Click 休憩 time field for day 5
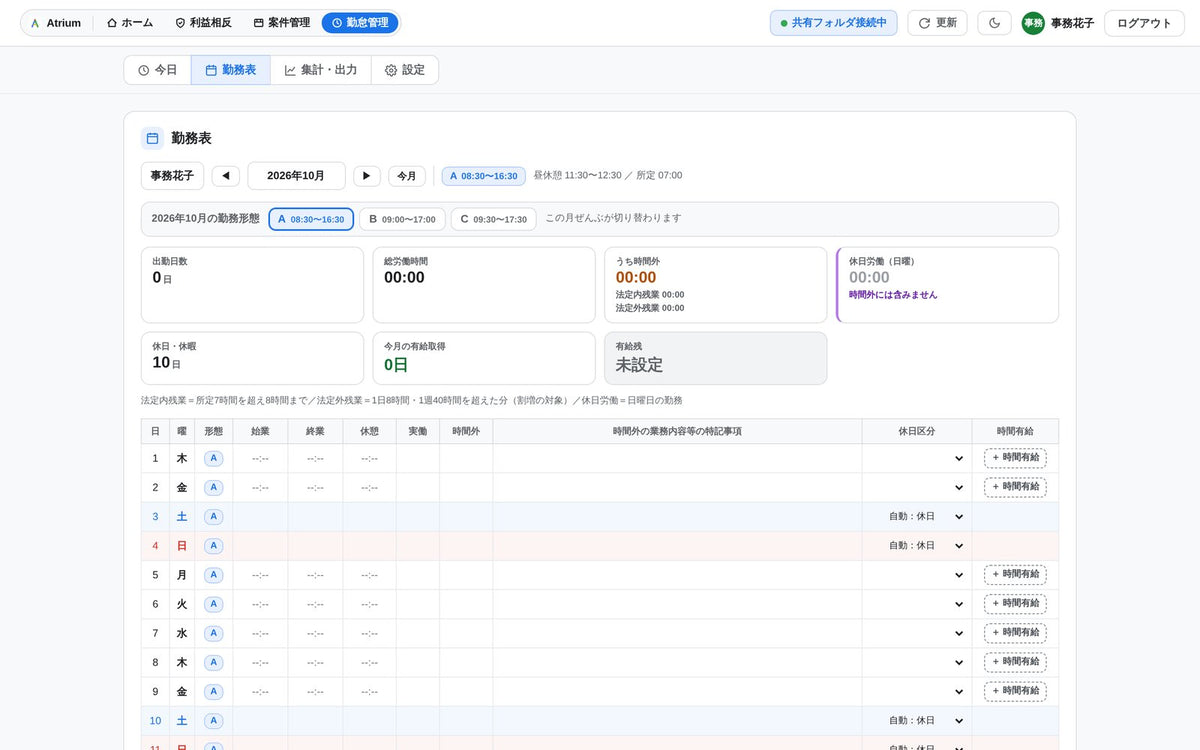The image size is (1200, 750). (369, 575)
